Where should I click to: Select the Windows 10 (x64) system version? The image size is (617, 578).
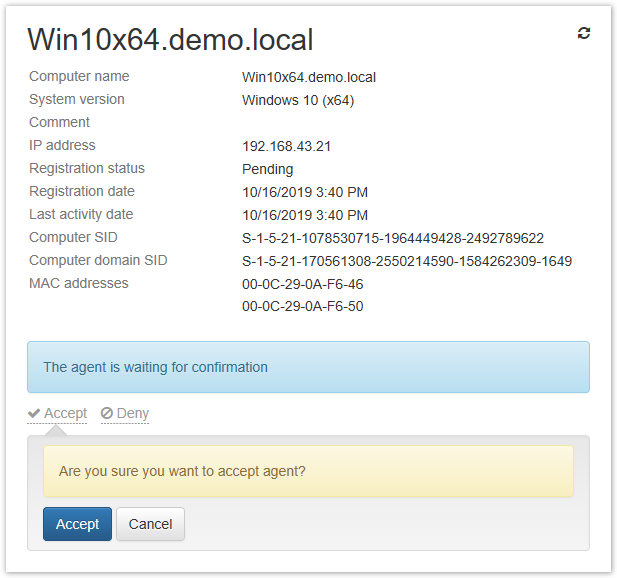(298, 100)
